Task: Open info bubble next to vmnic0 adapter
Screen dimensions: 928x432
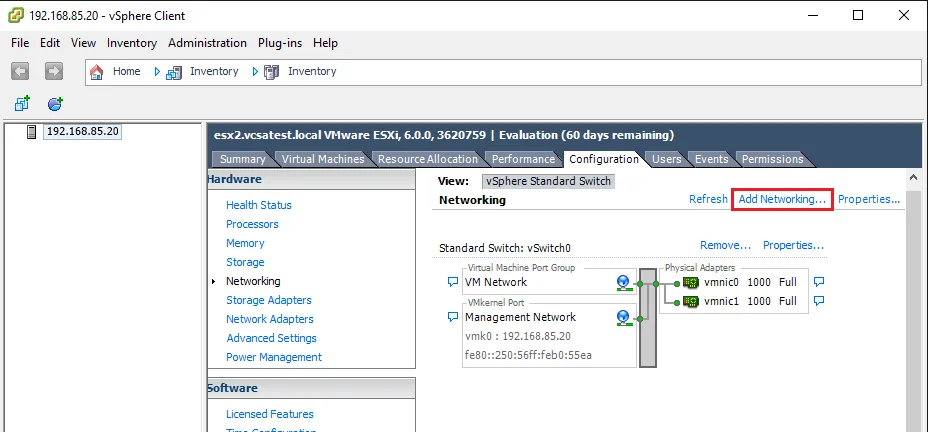Action: point(818,282)
